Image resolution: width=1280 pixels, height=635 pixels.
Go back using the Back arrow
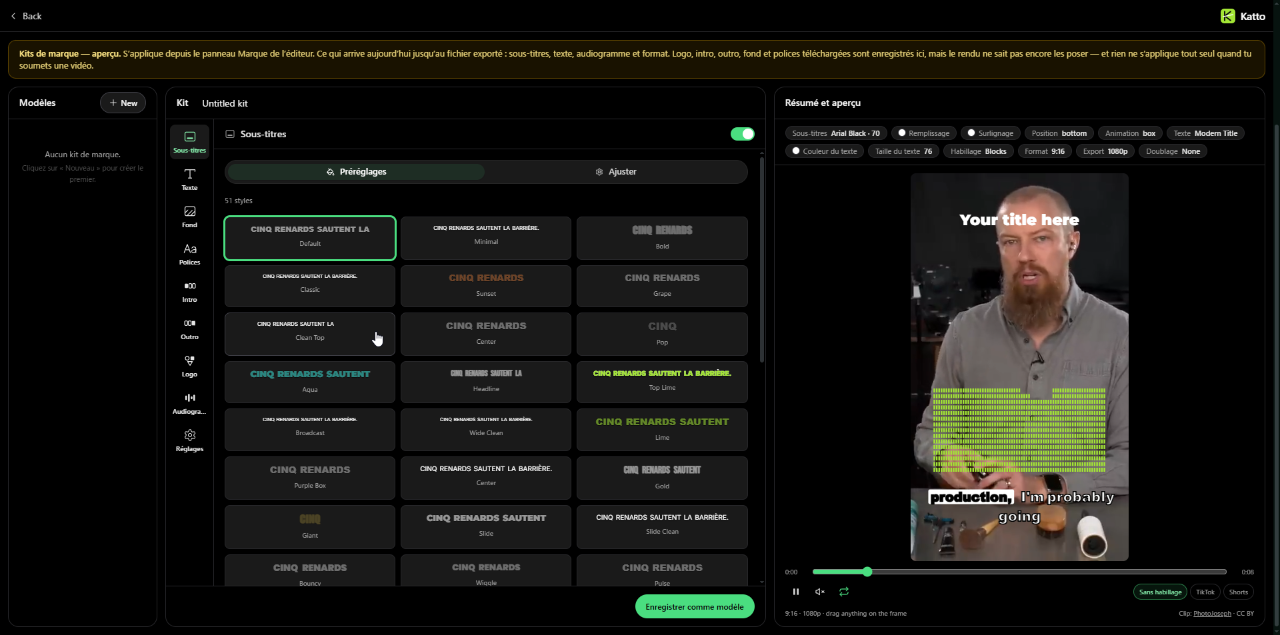point(26,16)
